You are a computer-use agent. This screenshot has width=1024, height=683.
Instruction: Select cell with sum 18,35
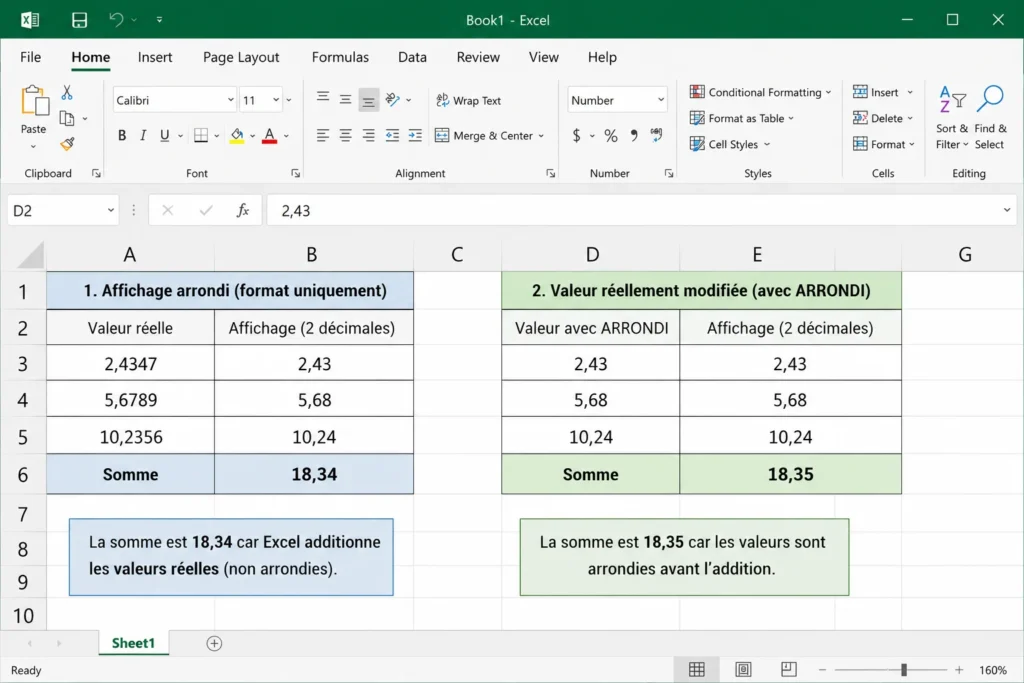tap(790, 474)
